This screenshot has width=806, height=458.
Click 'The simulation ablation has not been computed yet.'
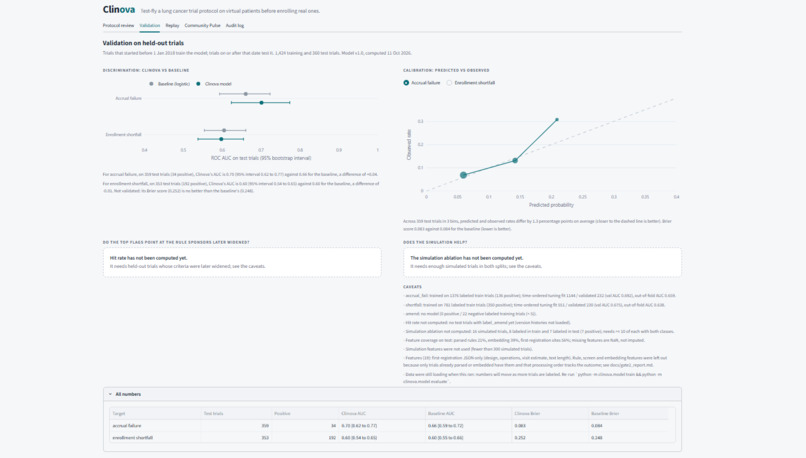(467, 258)
